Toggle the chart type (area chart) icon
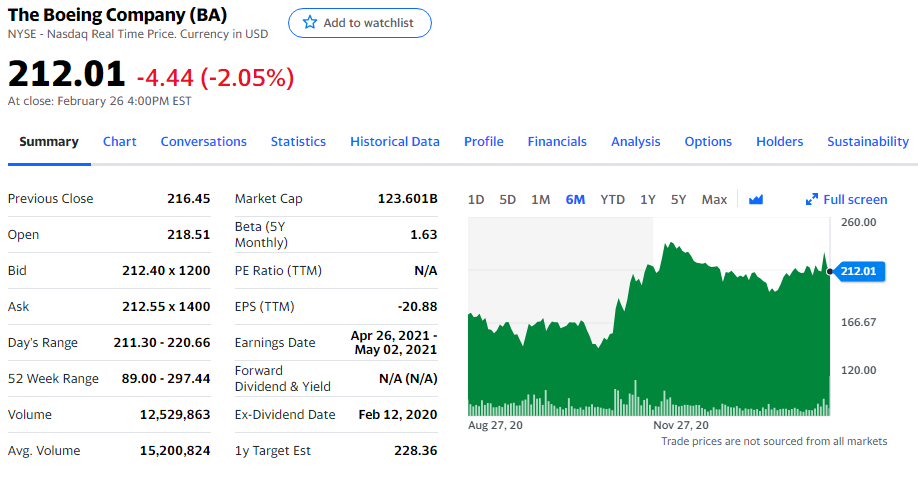Viewport: 918px width, 497px height. click(756, 200)
